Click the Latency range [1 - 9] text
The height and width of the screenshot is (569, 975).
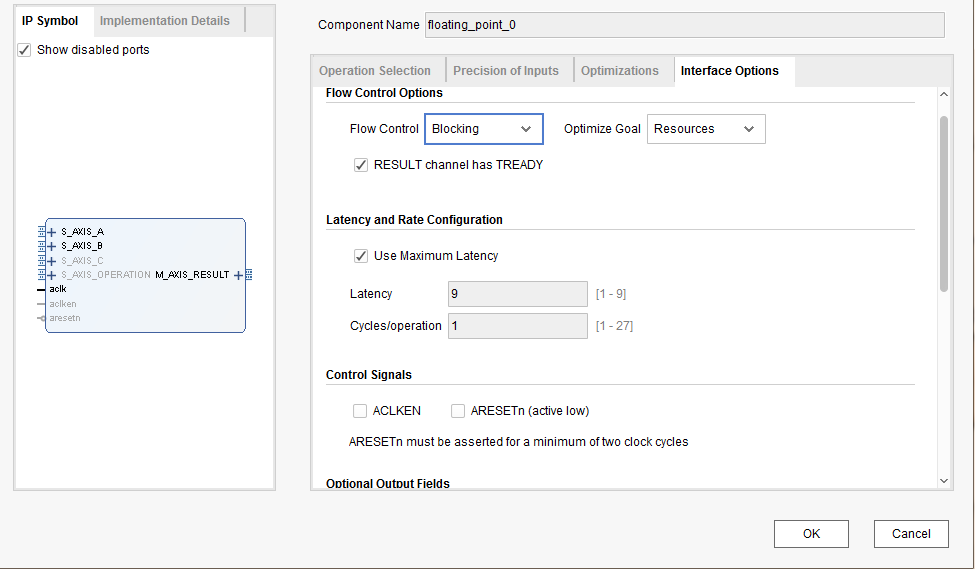point(611,294)
